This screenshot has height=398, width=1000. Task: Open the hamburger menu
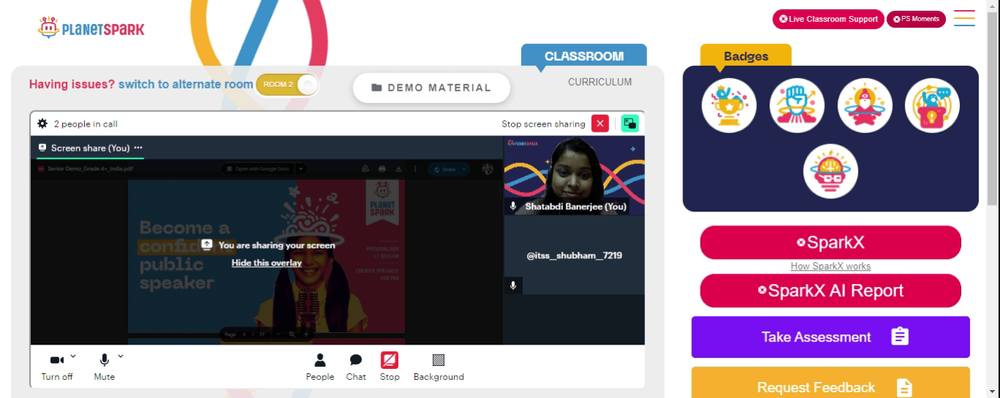964,18
